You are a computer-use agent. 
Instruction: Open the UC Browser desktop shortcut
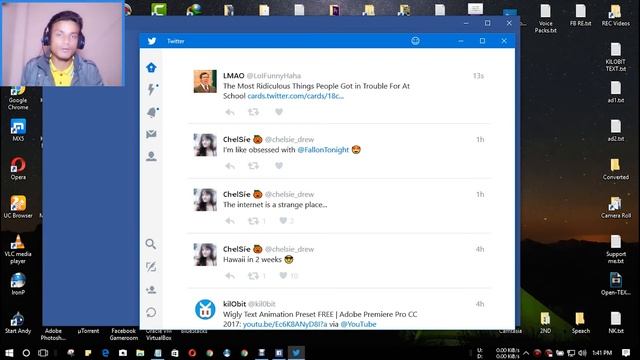click(18, 207)
